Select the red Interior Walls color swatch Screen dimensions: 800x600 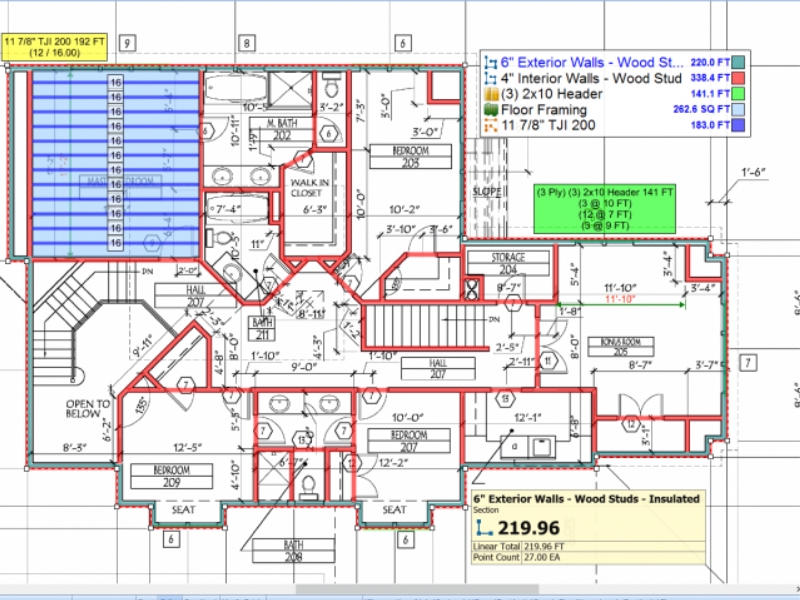click(739, 78)
